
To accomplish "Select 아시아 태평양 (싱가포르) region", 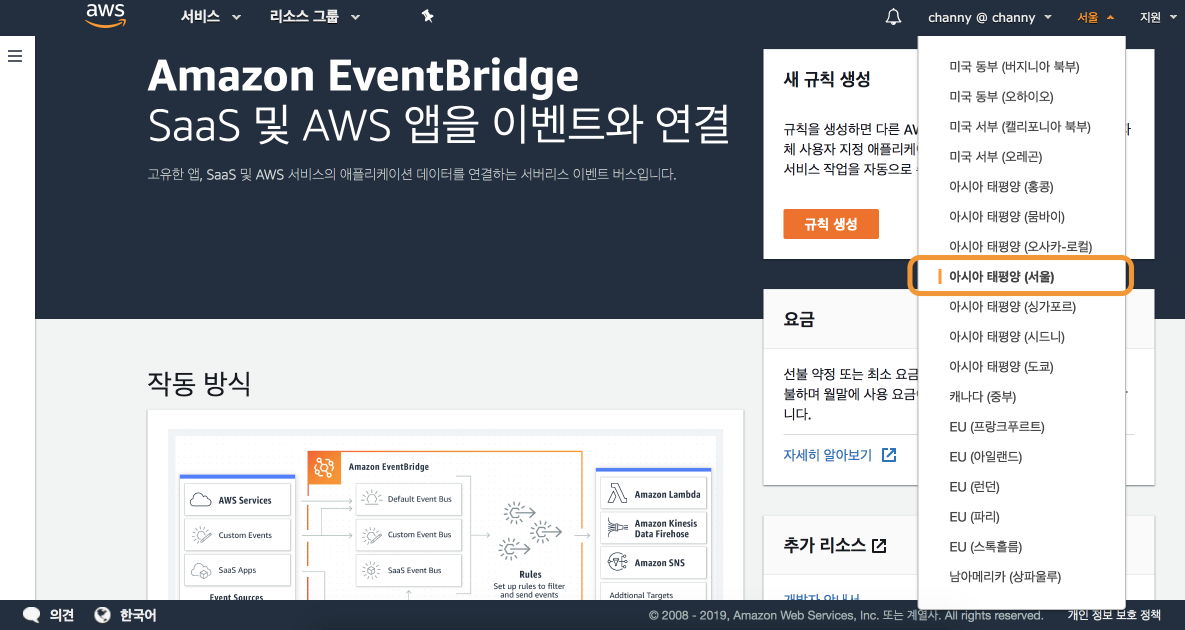I will click(1012, 306).
